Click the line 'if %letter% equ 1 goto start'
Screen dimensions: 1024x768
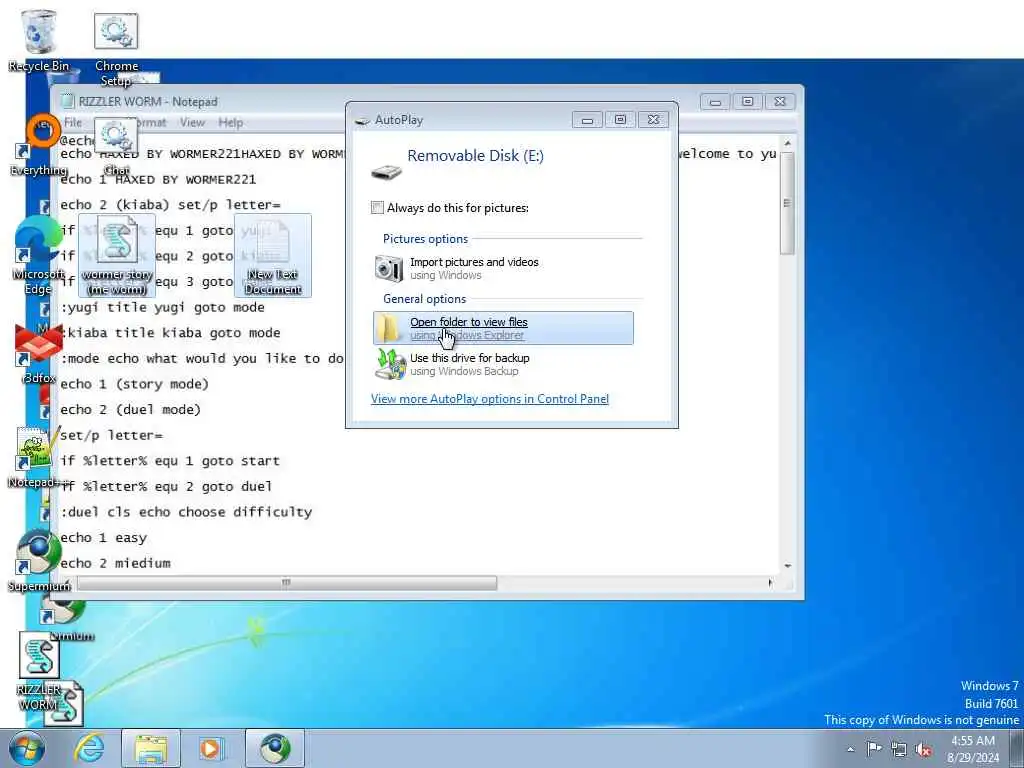point(170,461)
